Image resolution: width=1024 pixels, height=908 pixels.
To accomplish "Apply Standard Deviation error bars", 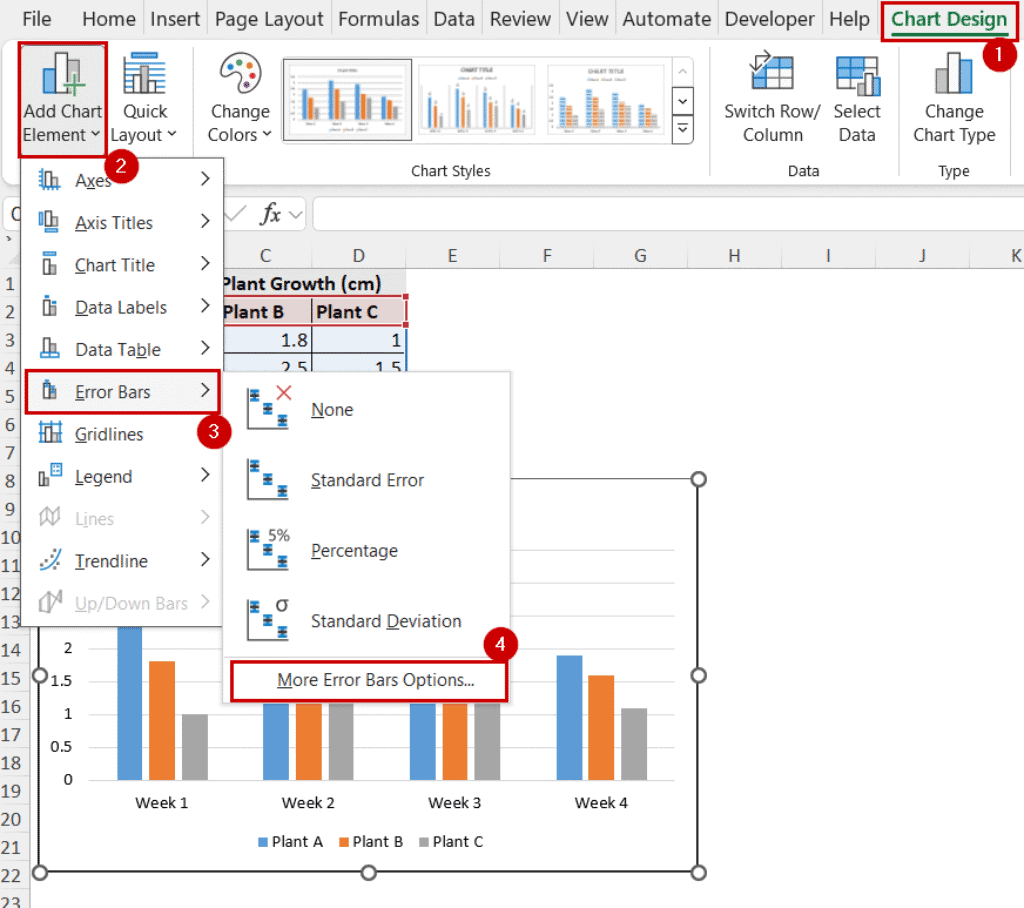I will coord(385,620).
